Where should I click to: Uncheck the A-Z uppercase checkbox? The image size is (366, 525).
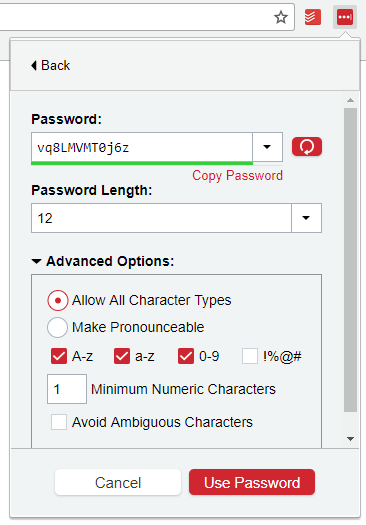tap(59, 356)
